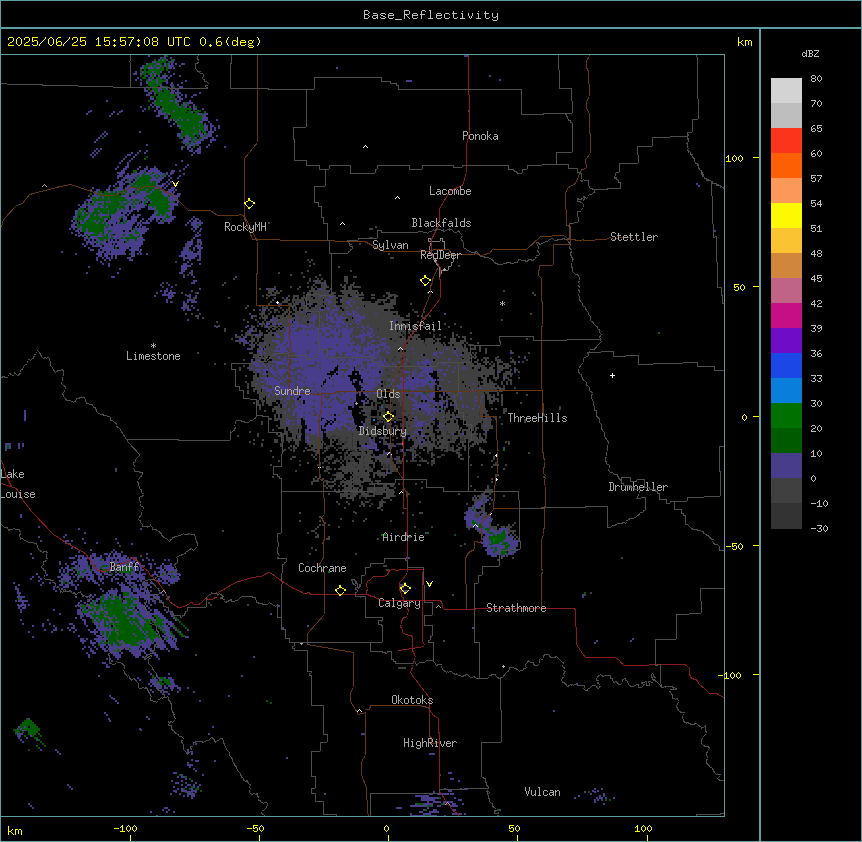The image size is (862, 842).
Task: Click the Airdrie label
Action: tap(403, 537)
